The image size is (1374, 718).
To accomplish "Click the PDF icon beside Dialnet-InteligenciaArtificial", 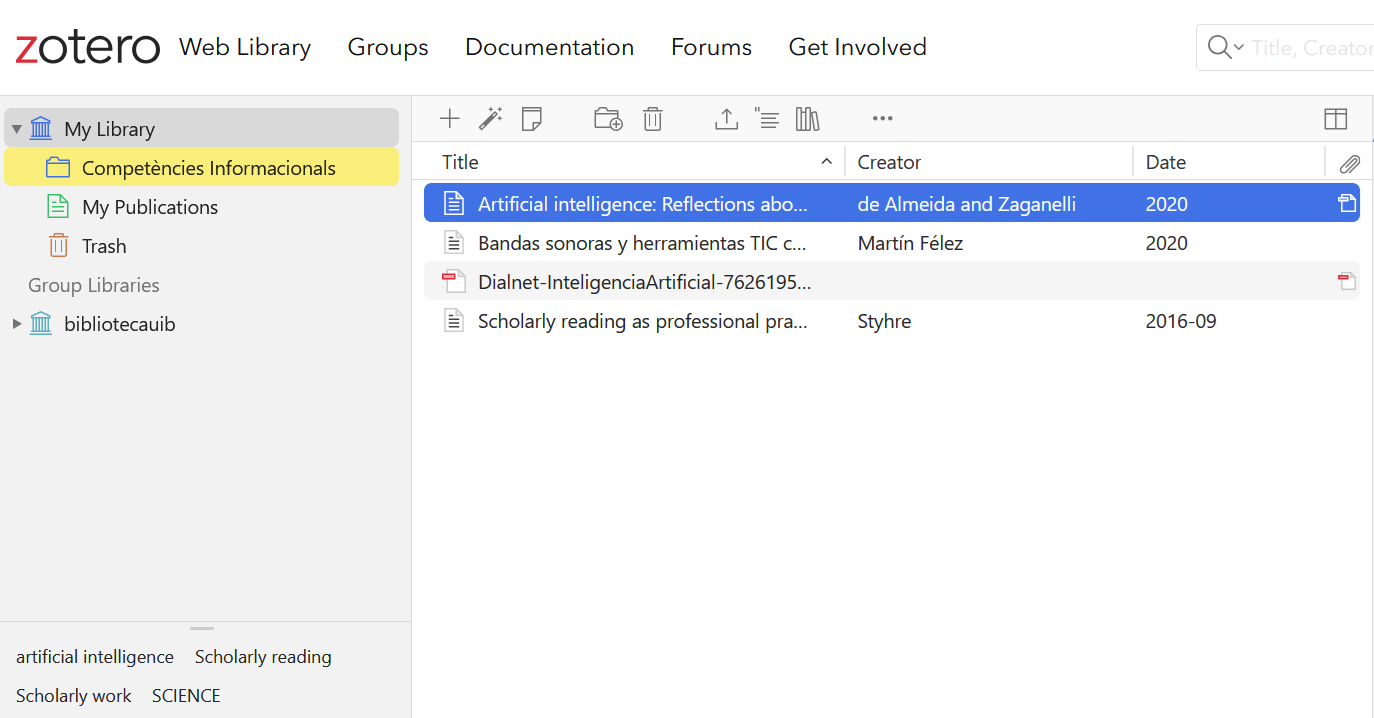I will click(454, 282).
